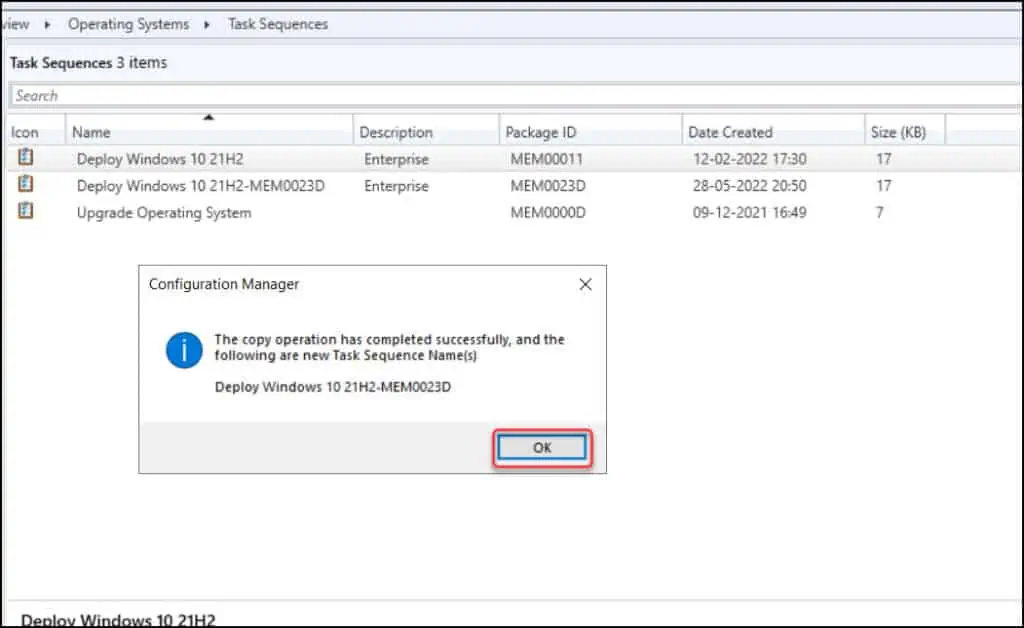Click Package ID cell MEM00011
This screenshot has height=628, width=1024.
pos(547,159)
